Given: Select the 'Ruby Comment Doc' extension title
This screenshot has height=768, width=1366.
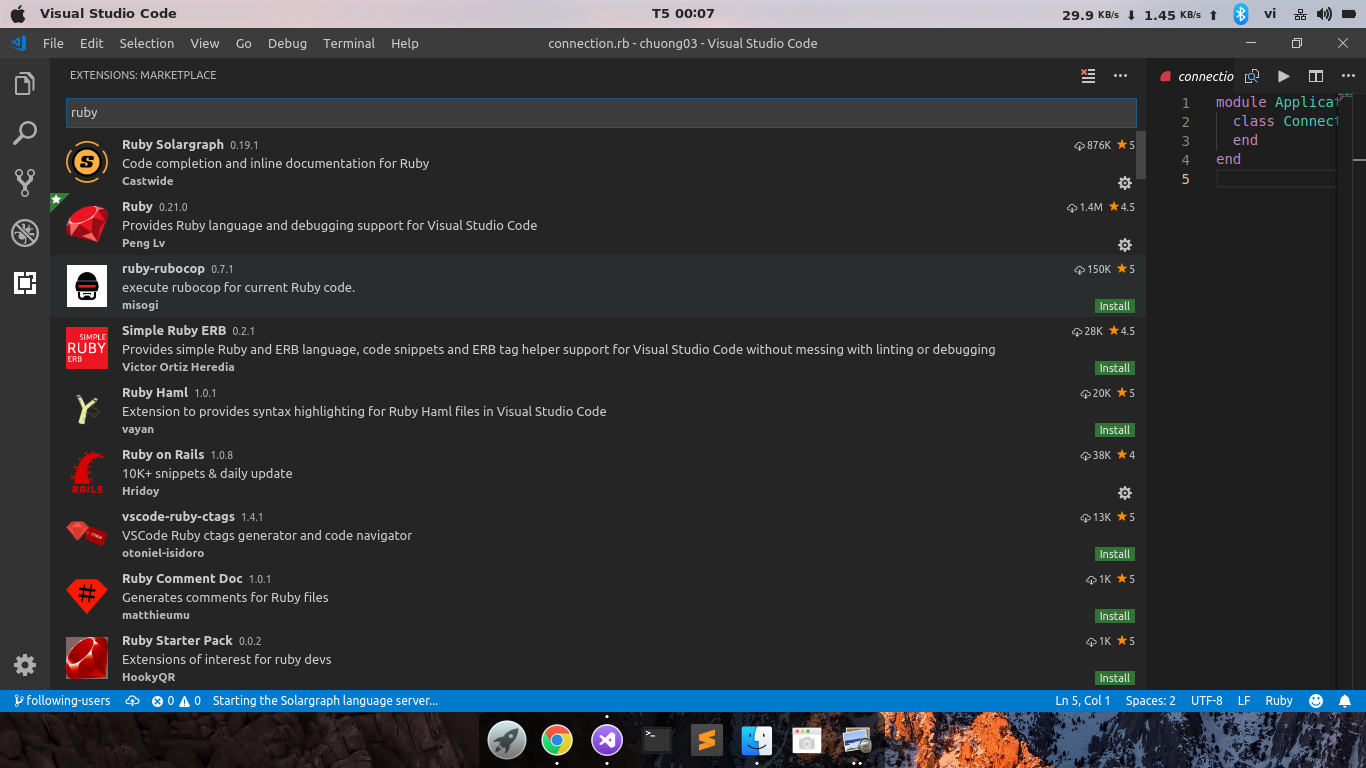Looking at the screenshot, I should pos(182,579).
